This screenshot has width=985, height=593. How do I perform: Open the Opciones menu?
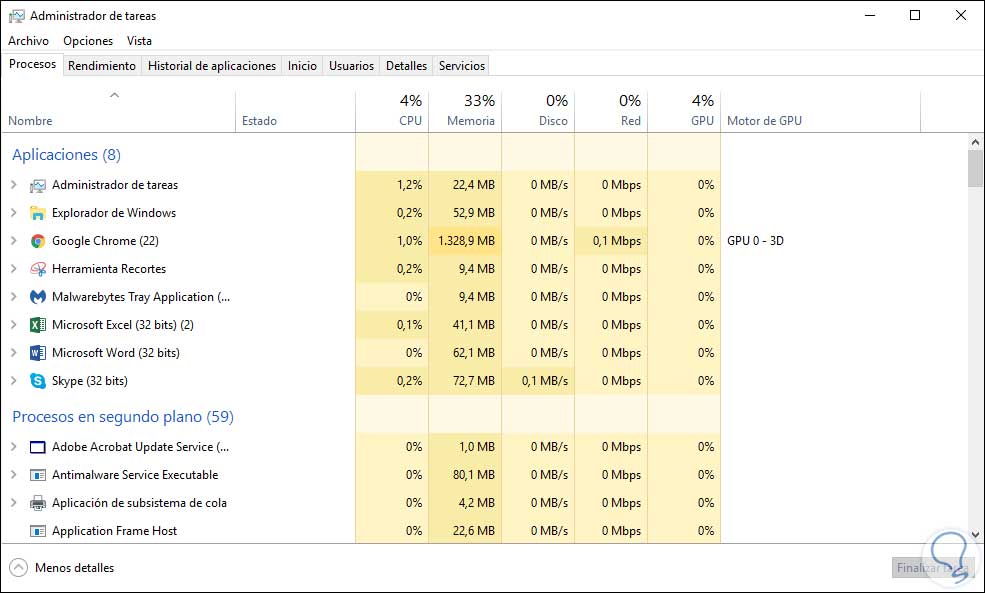(x=88, y=41)
